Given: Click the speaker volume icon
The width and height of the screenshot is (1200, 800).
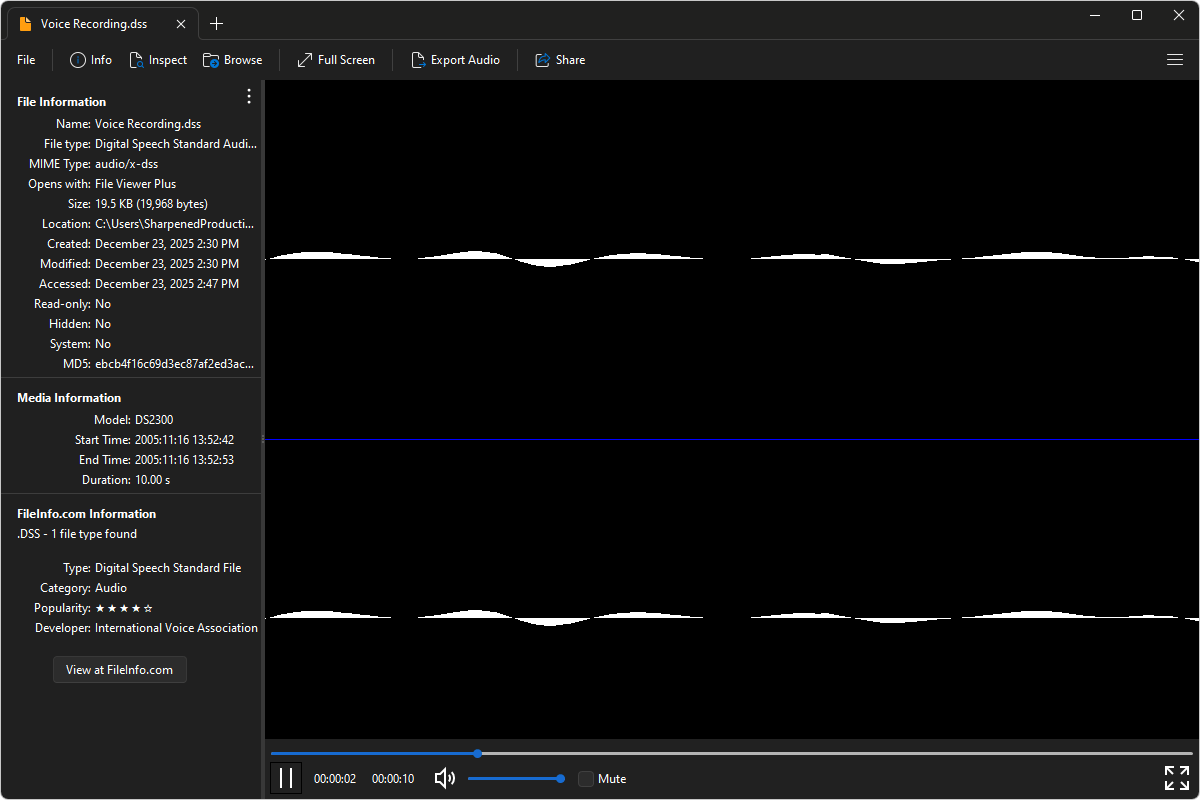Looking at the screenshot, I should [445, 778].
